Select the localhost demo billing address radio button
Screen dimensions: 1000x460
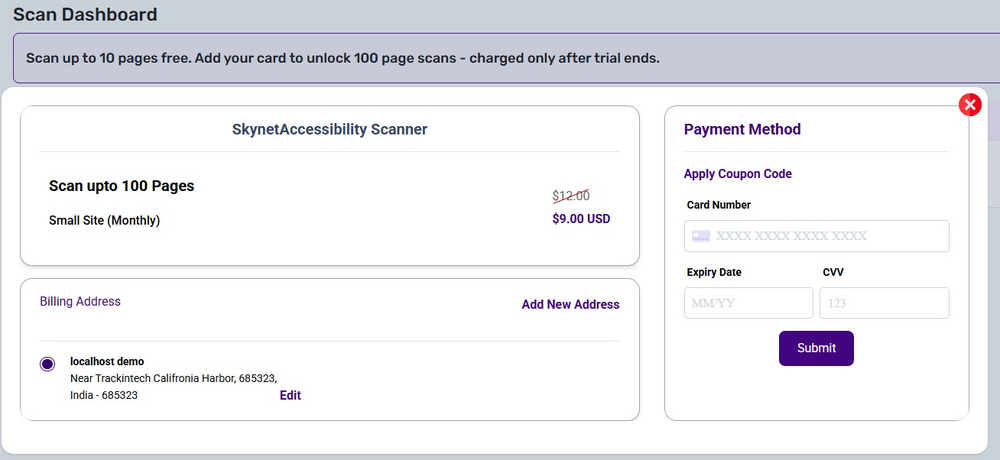(x=47, y=364)
